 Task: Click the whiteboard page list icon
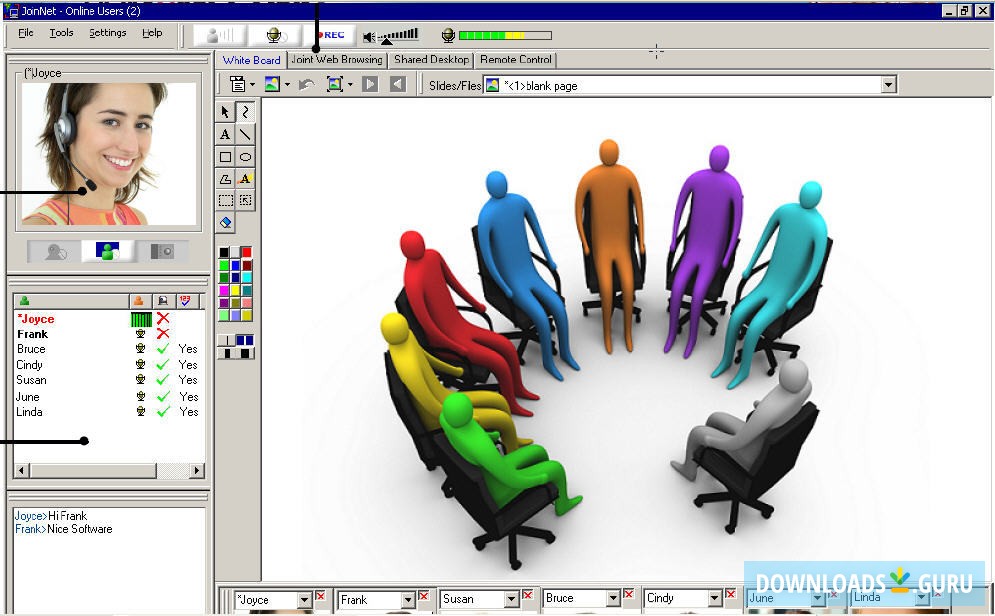point(237,84)
